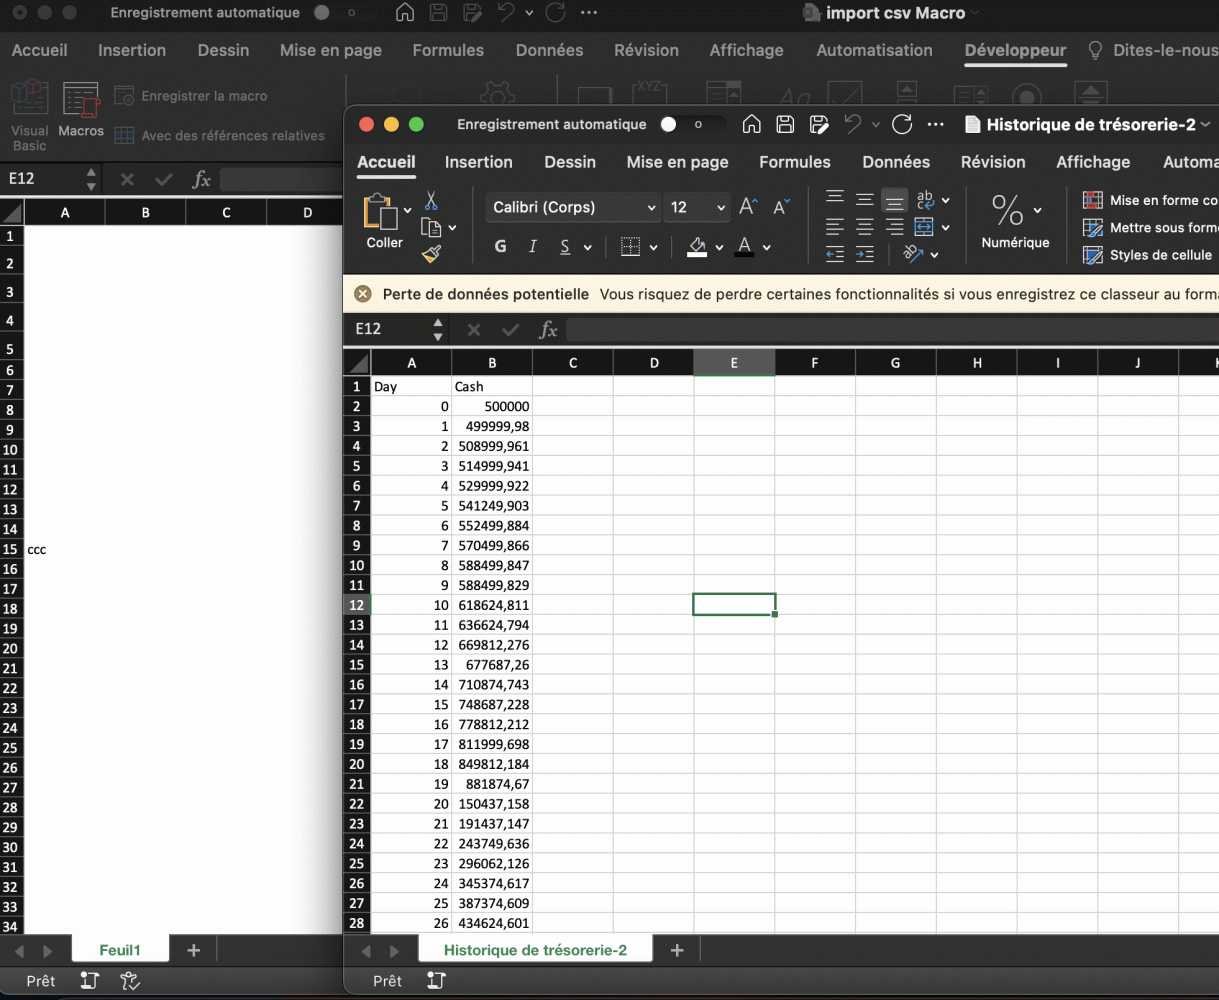Open the font size 12 dropdown

coord(722,208)
